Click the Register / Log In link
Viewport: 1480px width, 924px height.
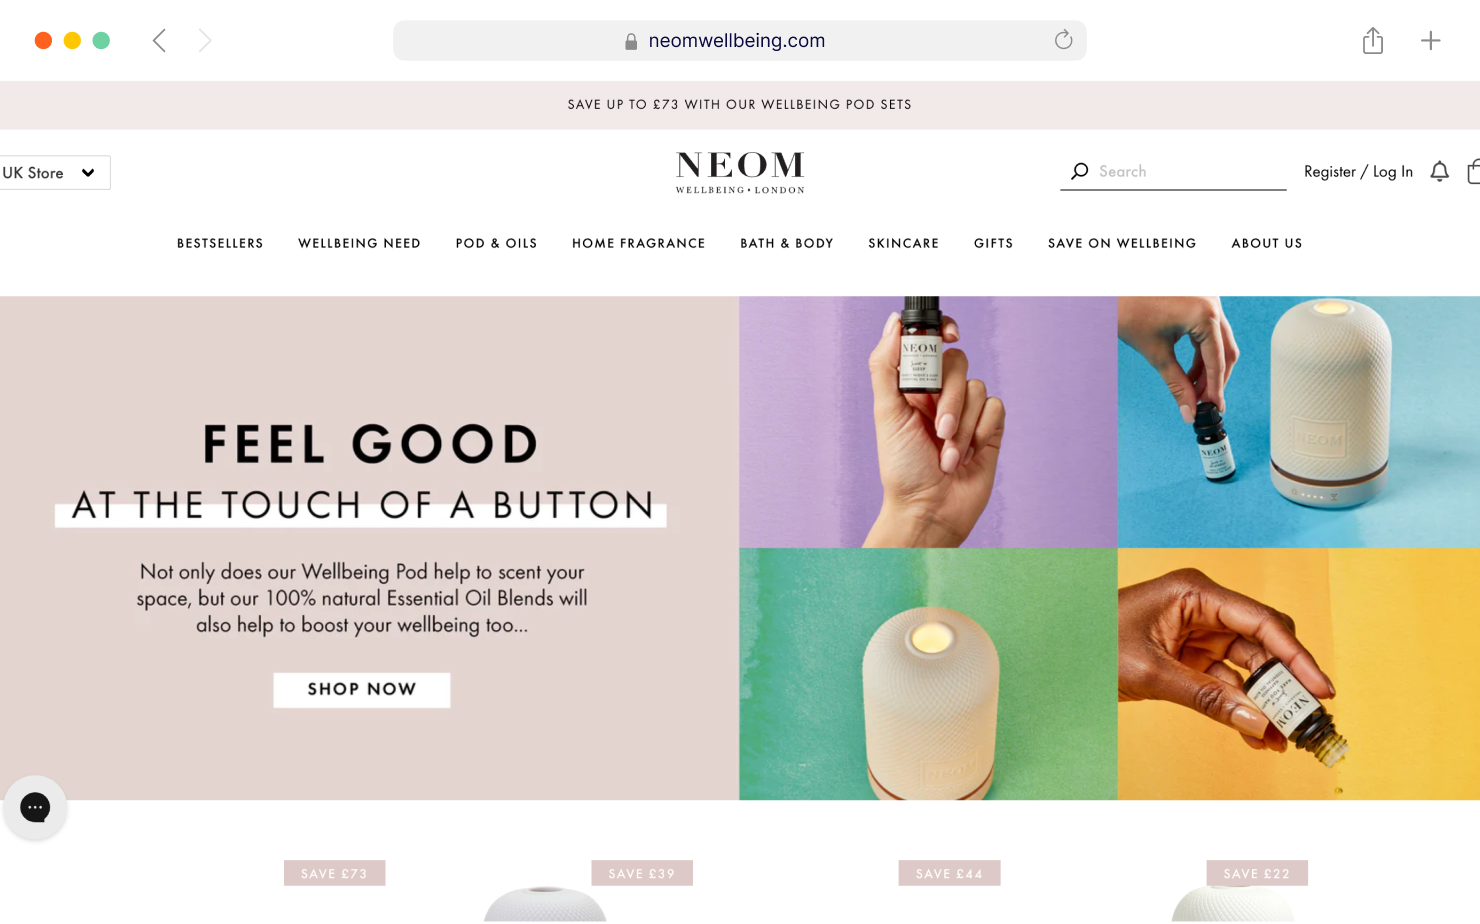coord(1358,172)
